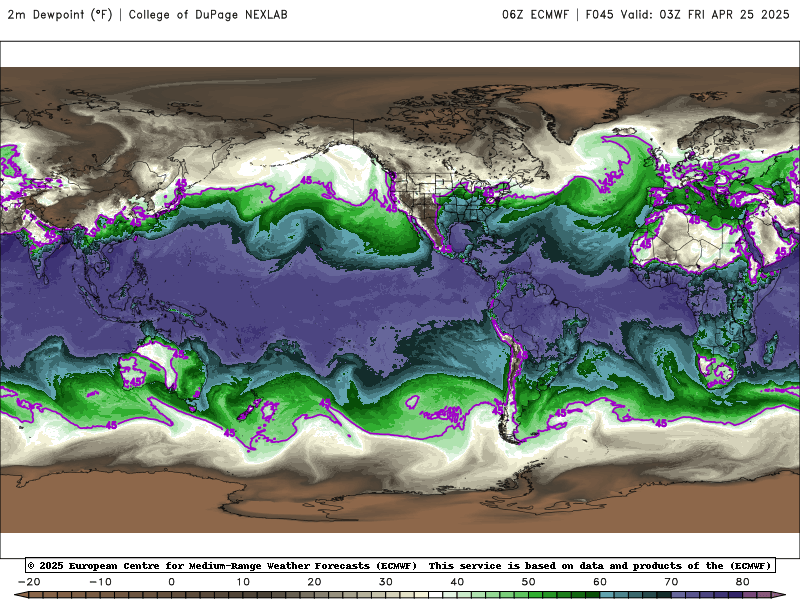Click the '40' color scale label
Viewport: 800px width, 600px height.
pyautogui.click(x=457, y=582)
